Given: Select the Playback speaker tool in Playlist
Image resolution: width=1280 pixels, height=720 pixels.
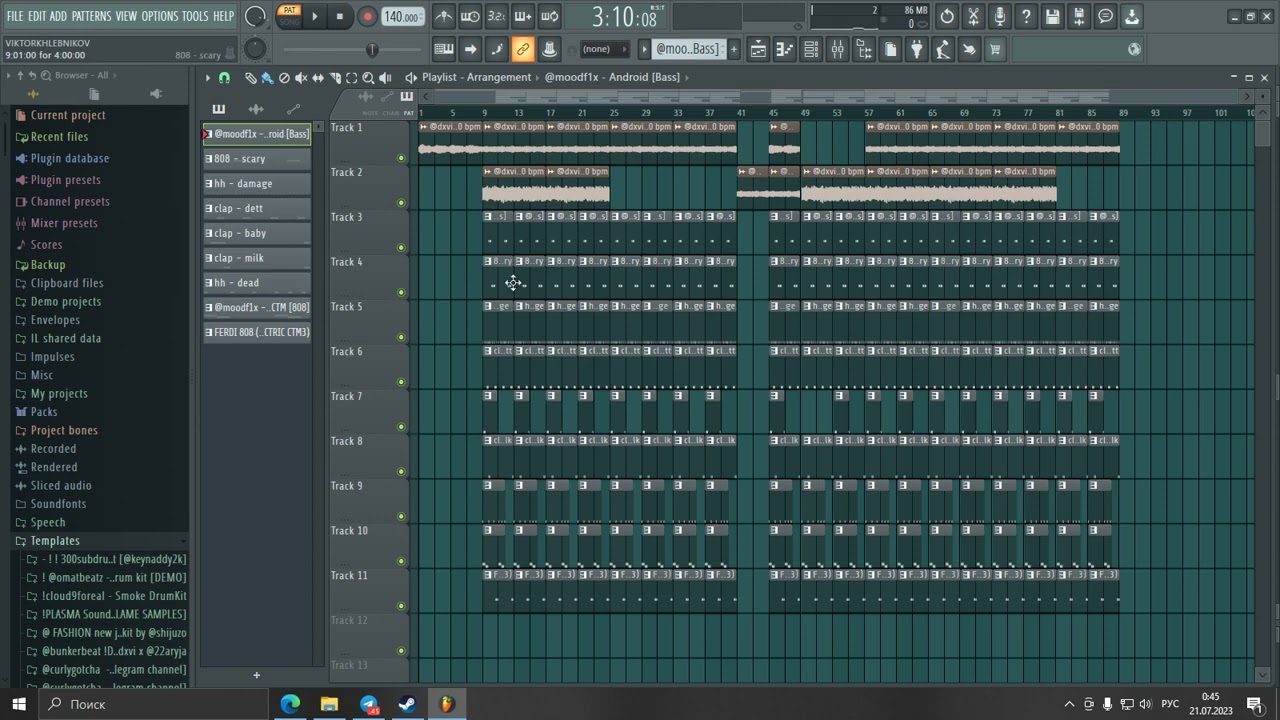Looking at the screenshot, I should 385,78.
